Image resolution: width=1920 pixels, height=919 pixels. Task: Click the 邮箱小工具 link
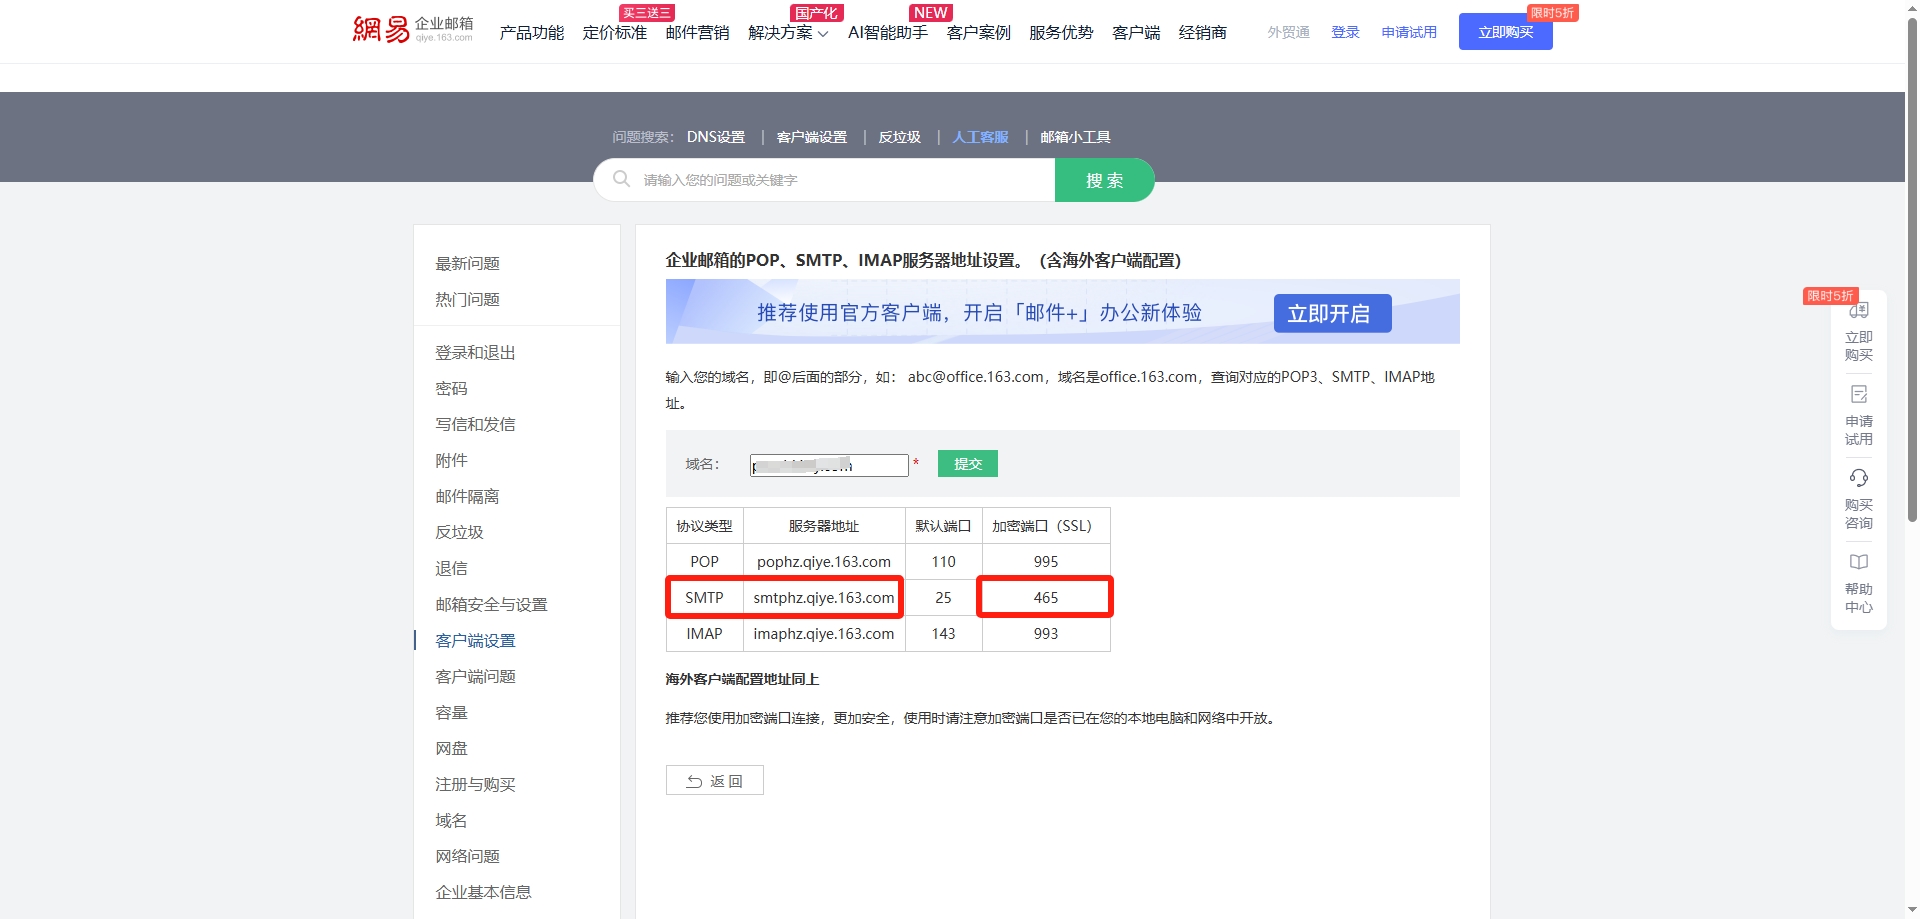click(x=1075, y=137)
